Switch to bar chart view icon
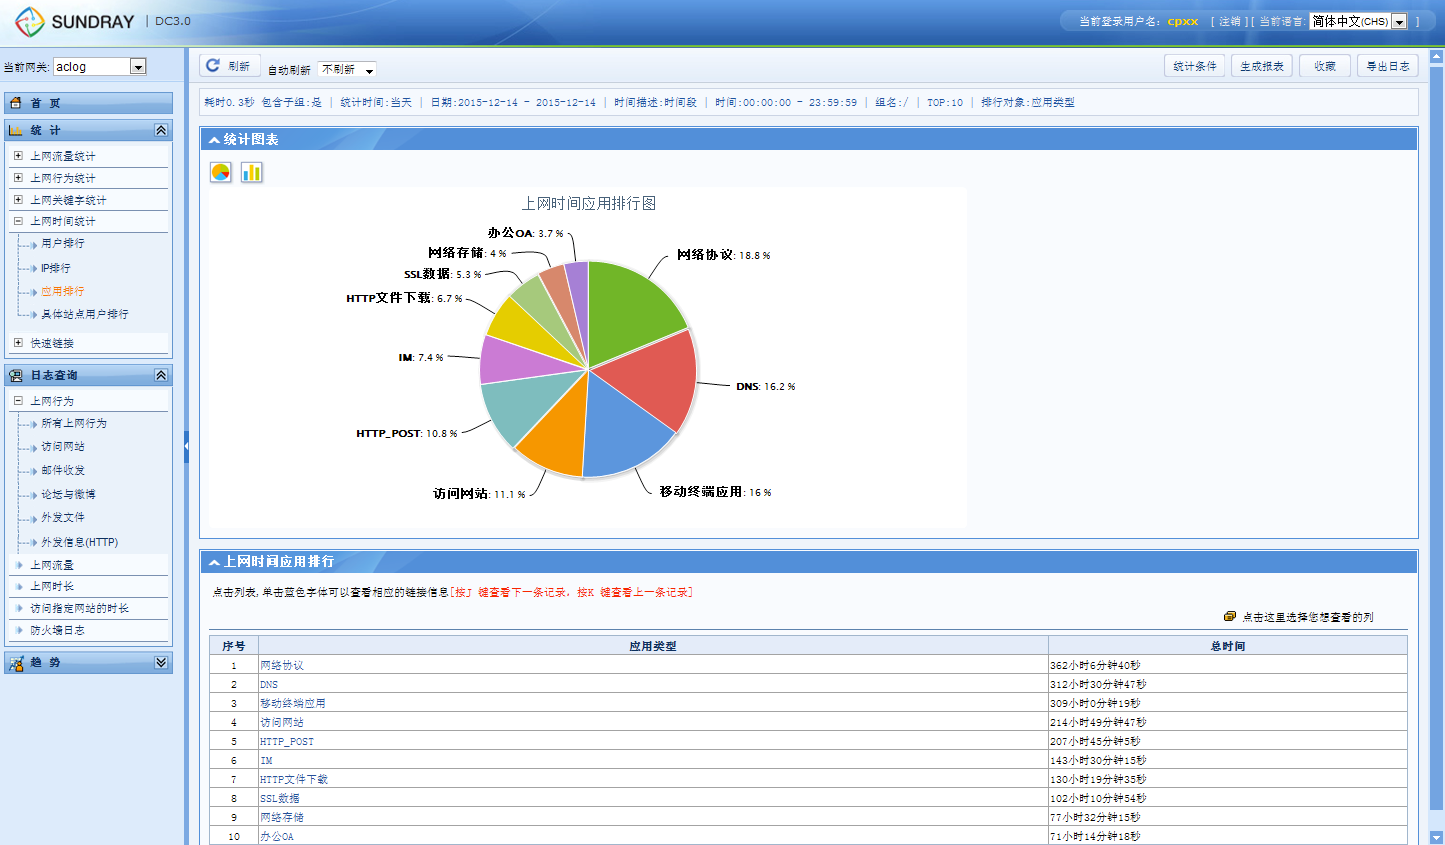This screenshot has height=845, width=1445. pos(252,172)
